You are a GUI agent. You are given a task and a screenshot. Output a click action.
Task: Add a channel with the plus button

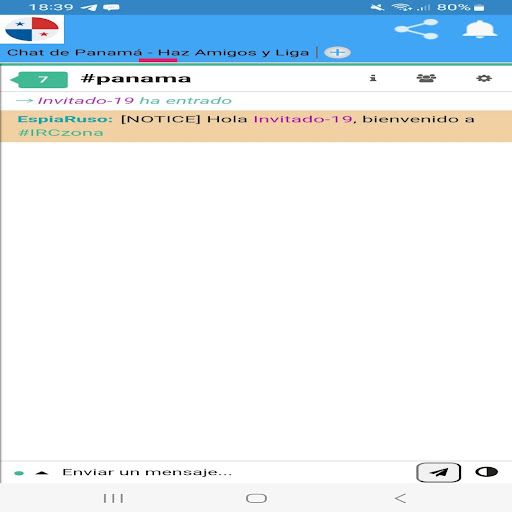pyautogui.click(x=337, y=52)
